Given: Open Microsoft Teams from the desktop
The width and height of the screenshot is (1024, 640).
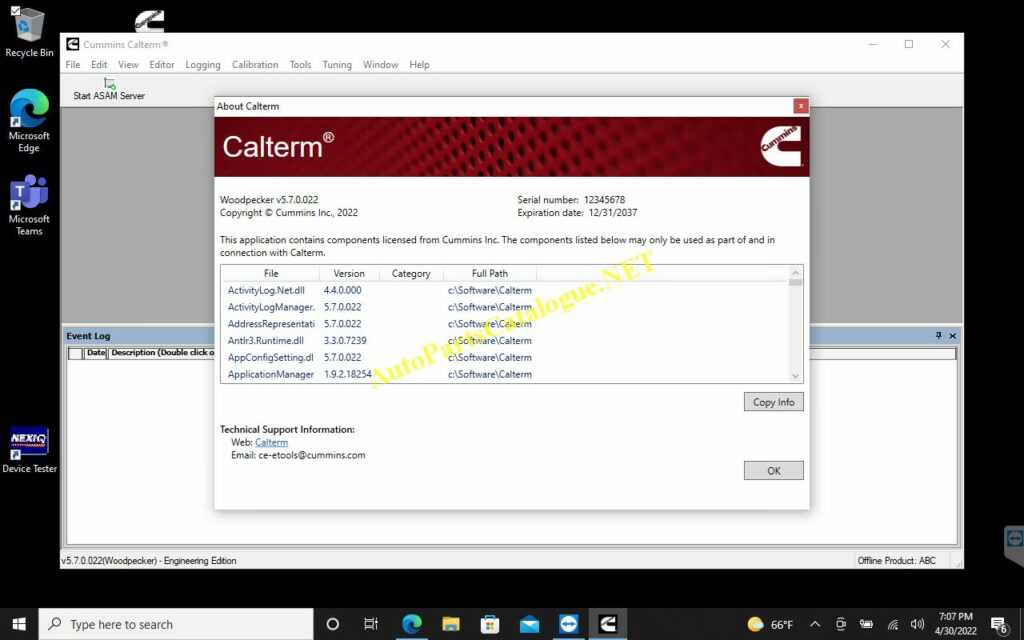Looking at the screenshot, I should [x=29, y=195].
